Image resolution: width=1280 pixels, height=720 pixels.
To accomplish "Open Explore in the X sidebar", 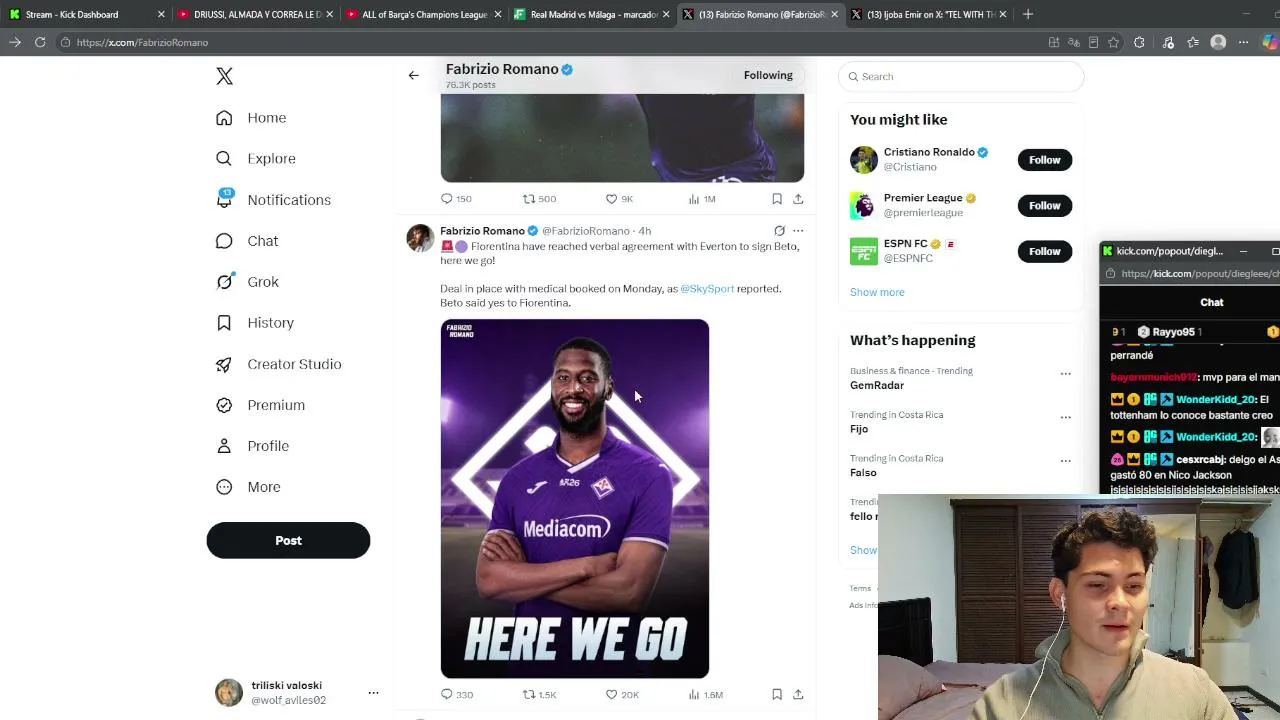I will [x=255, y=159].
